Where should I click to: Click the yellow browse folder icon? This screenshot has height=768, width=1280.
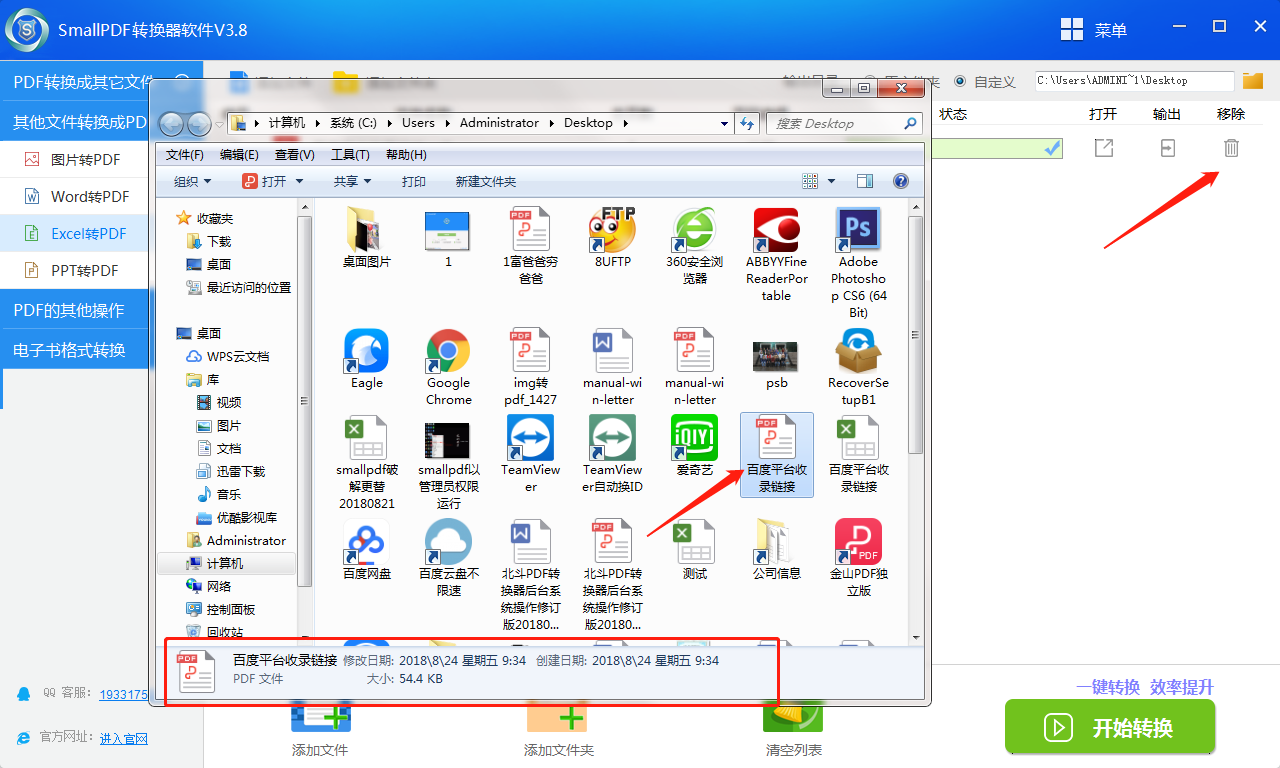click(1253, 81)
